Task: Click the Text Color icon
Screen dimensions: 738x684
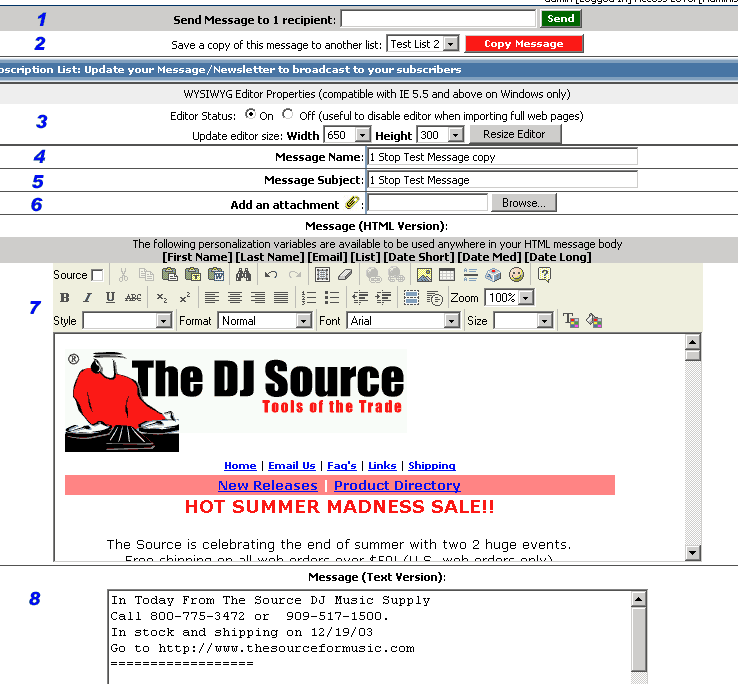Action: (571, 321)
